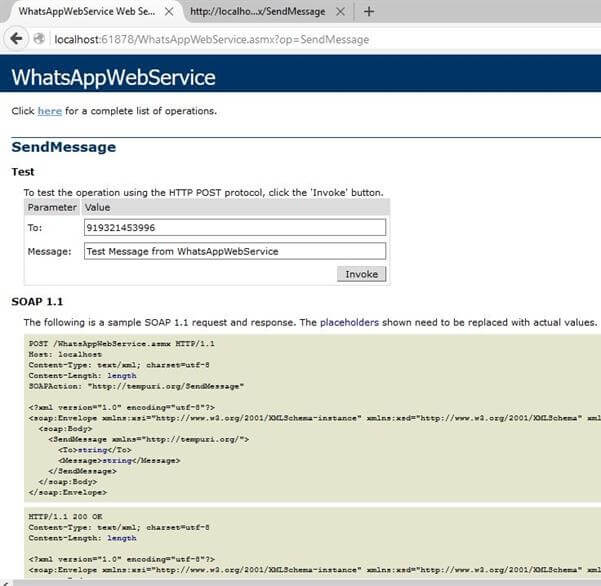Click the 'Message:' parameter label
The height and width of the screenshot is (586, 601).
[x=49, y=252]
